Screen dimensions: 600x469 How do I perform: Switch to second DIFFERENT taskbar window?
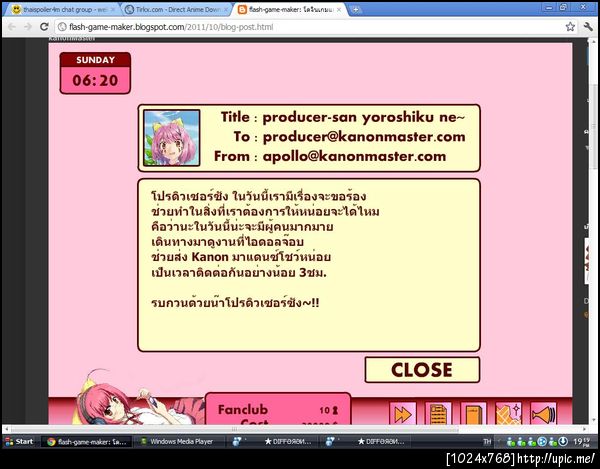point(367,441)
